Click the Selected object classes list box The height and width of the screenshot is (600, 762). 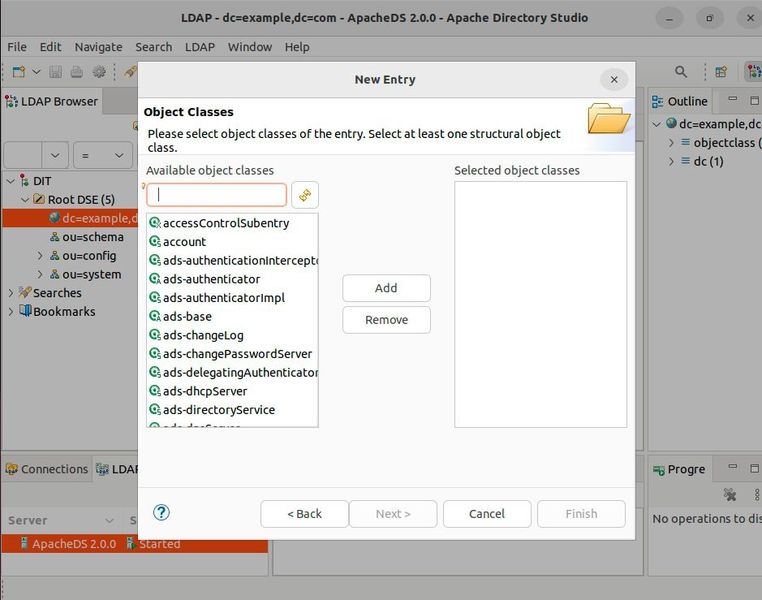click(x=540, y=305)
